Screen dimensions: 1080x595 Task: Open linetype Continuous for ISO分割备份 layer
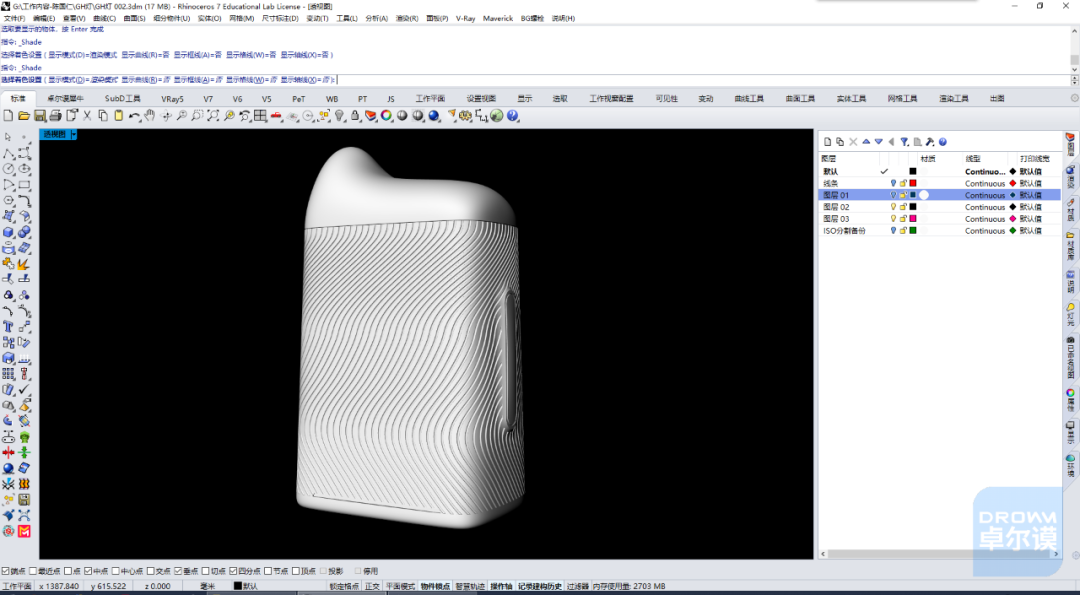coord(984,231)
